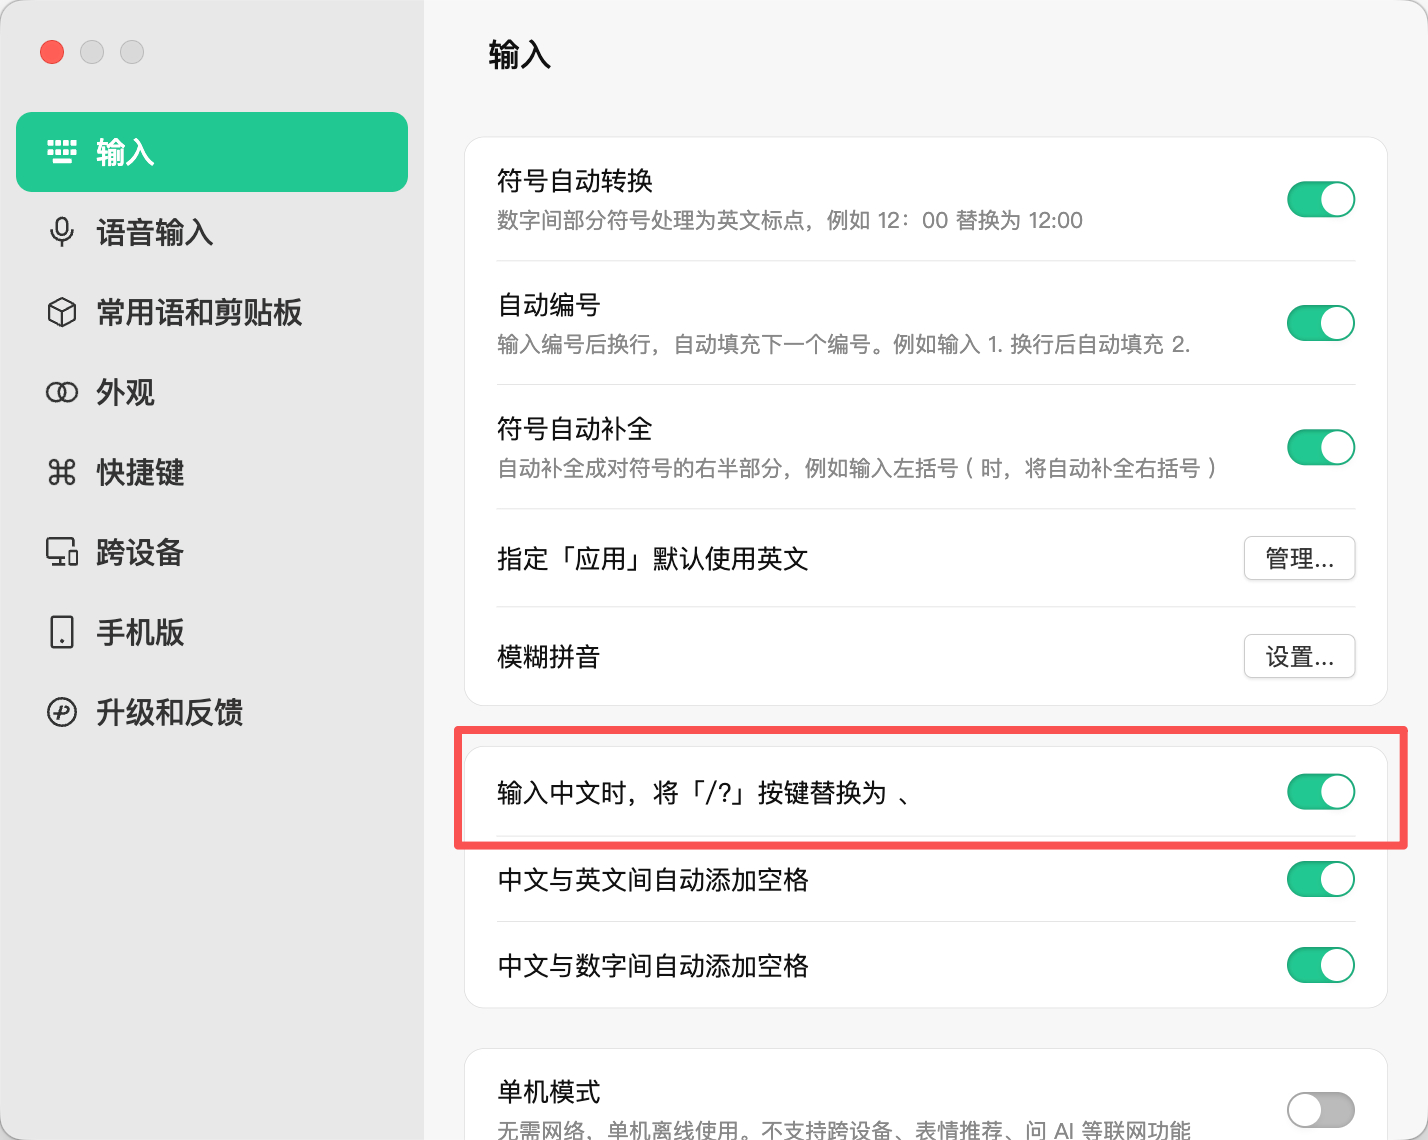Image resolution: width=1428 pixels, height=1140 pixels.
Task: Close the settings window with red button
Action: (52, 52)
